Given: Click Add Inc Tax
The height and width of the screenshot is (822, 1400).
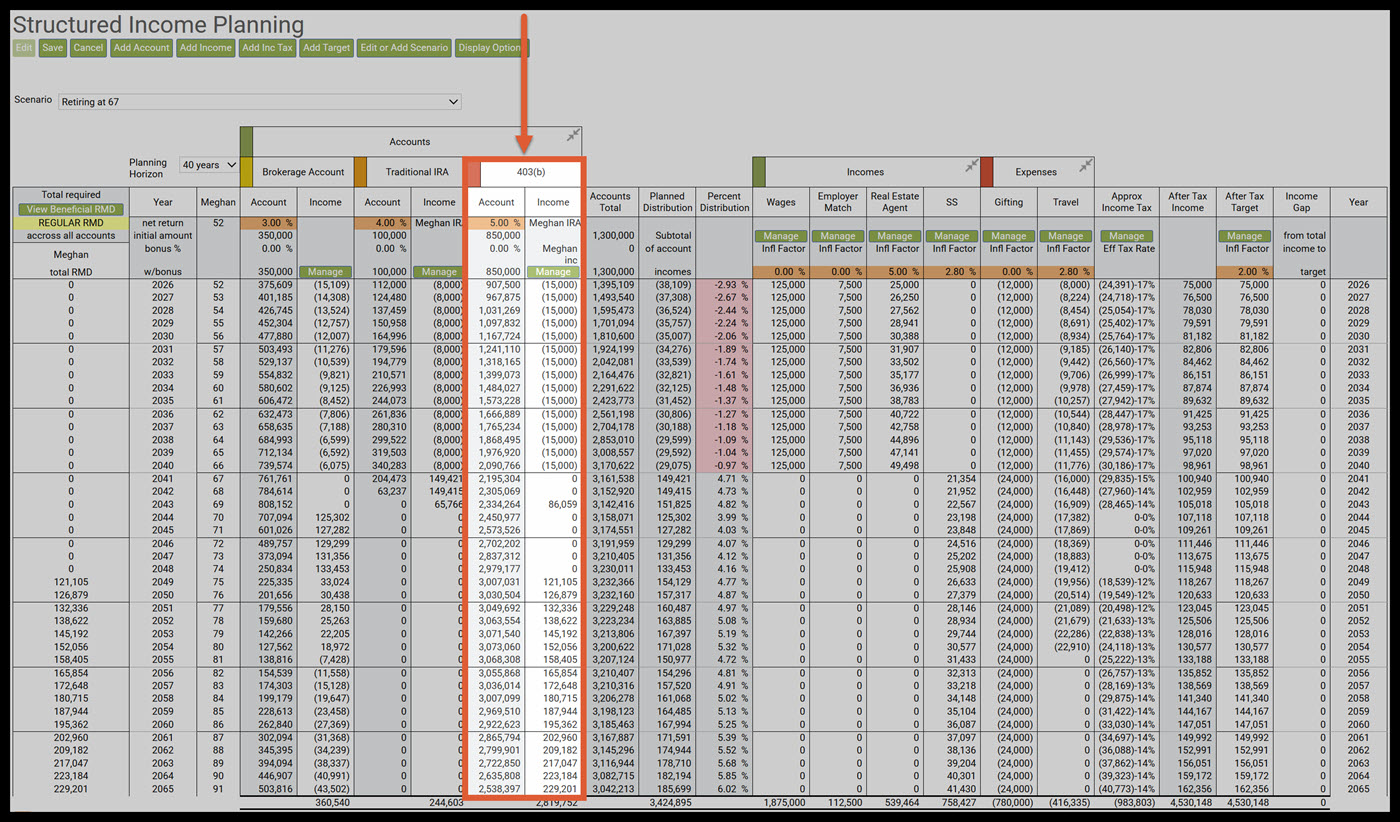Looking at the screenshot, I should point(267,47).
